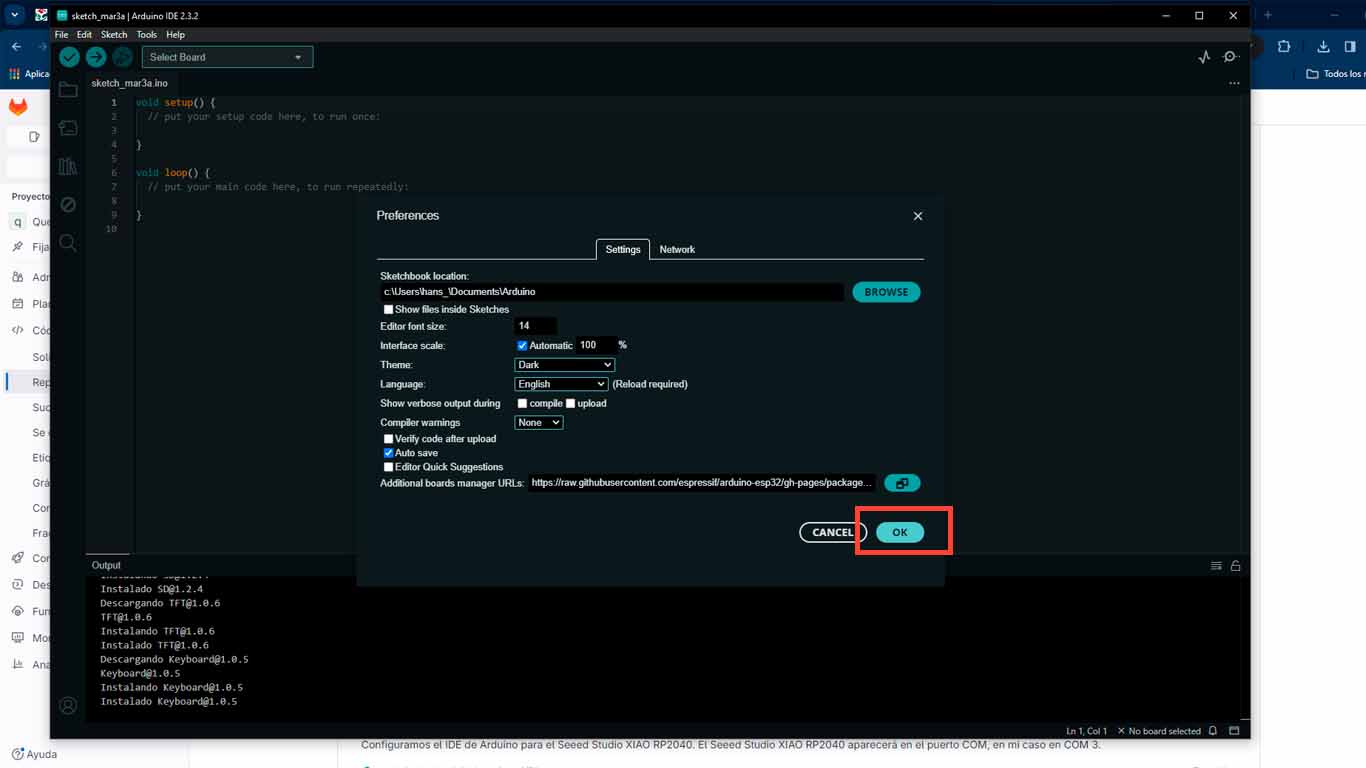Click the CANCEL button
The width and height of the screenshot is (1366, 768).
[833, 533]
